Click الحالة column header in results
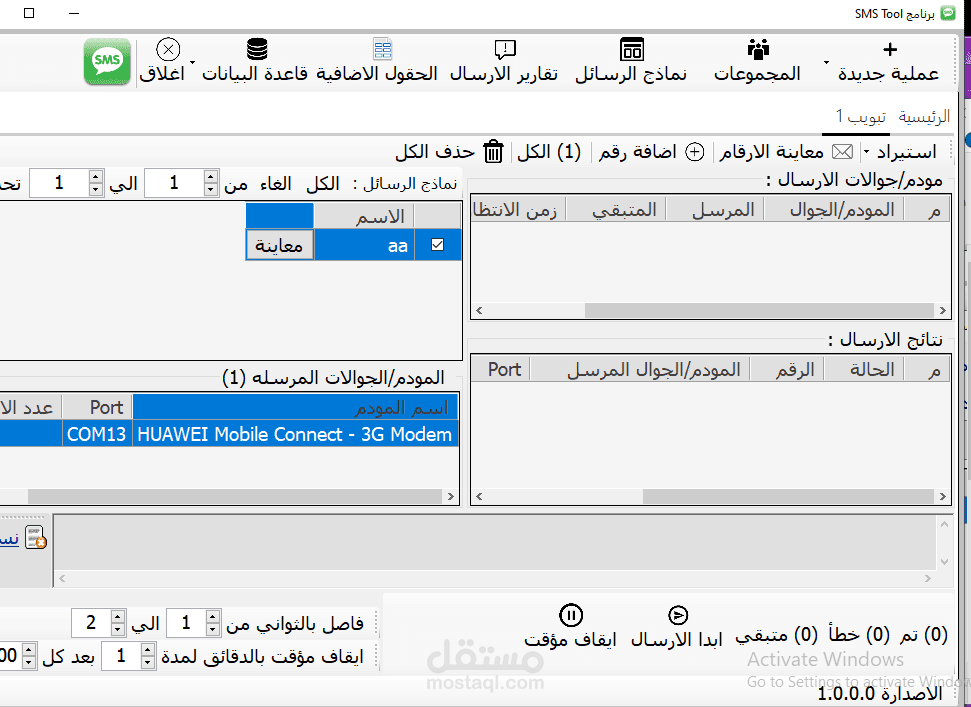The width and height of the screenshot is (971, 707). 864,370
